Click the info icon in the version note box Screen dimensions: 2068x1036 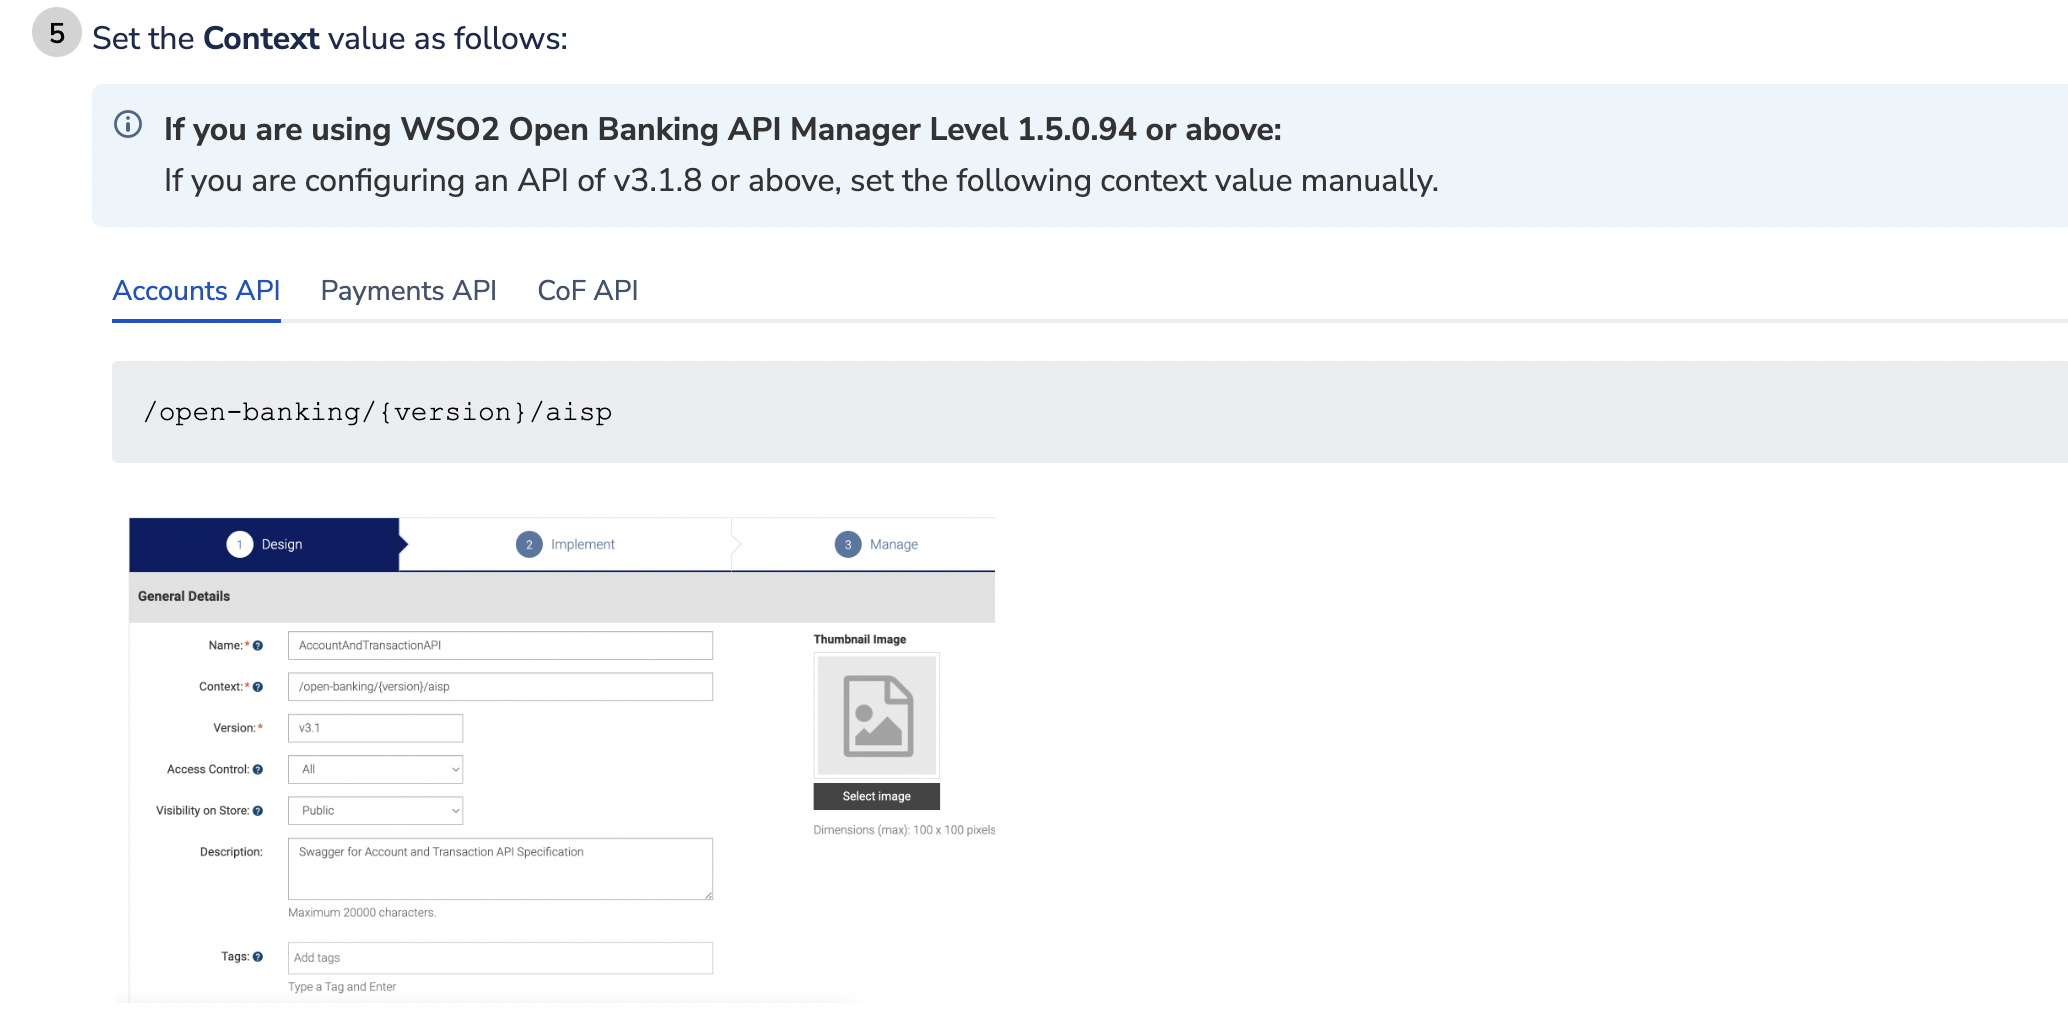click(127, 126)
